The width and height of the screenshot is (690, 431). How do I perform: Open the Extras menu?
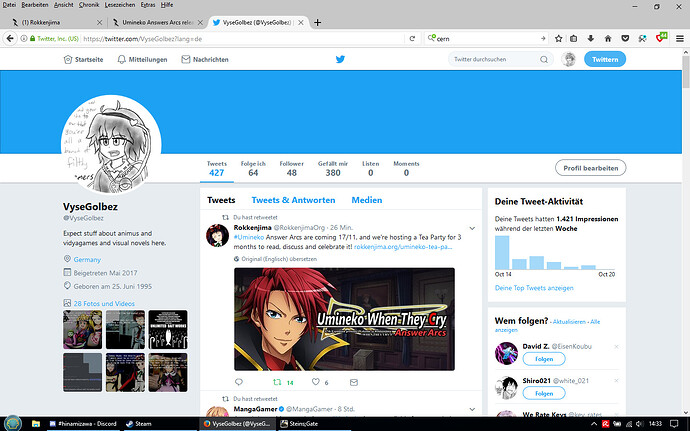148,5
